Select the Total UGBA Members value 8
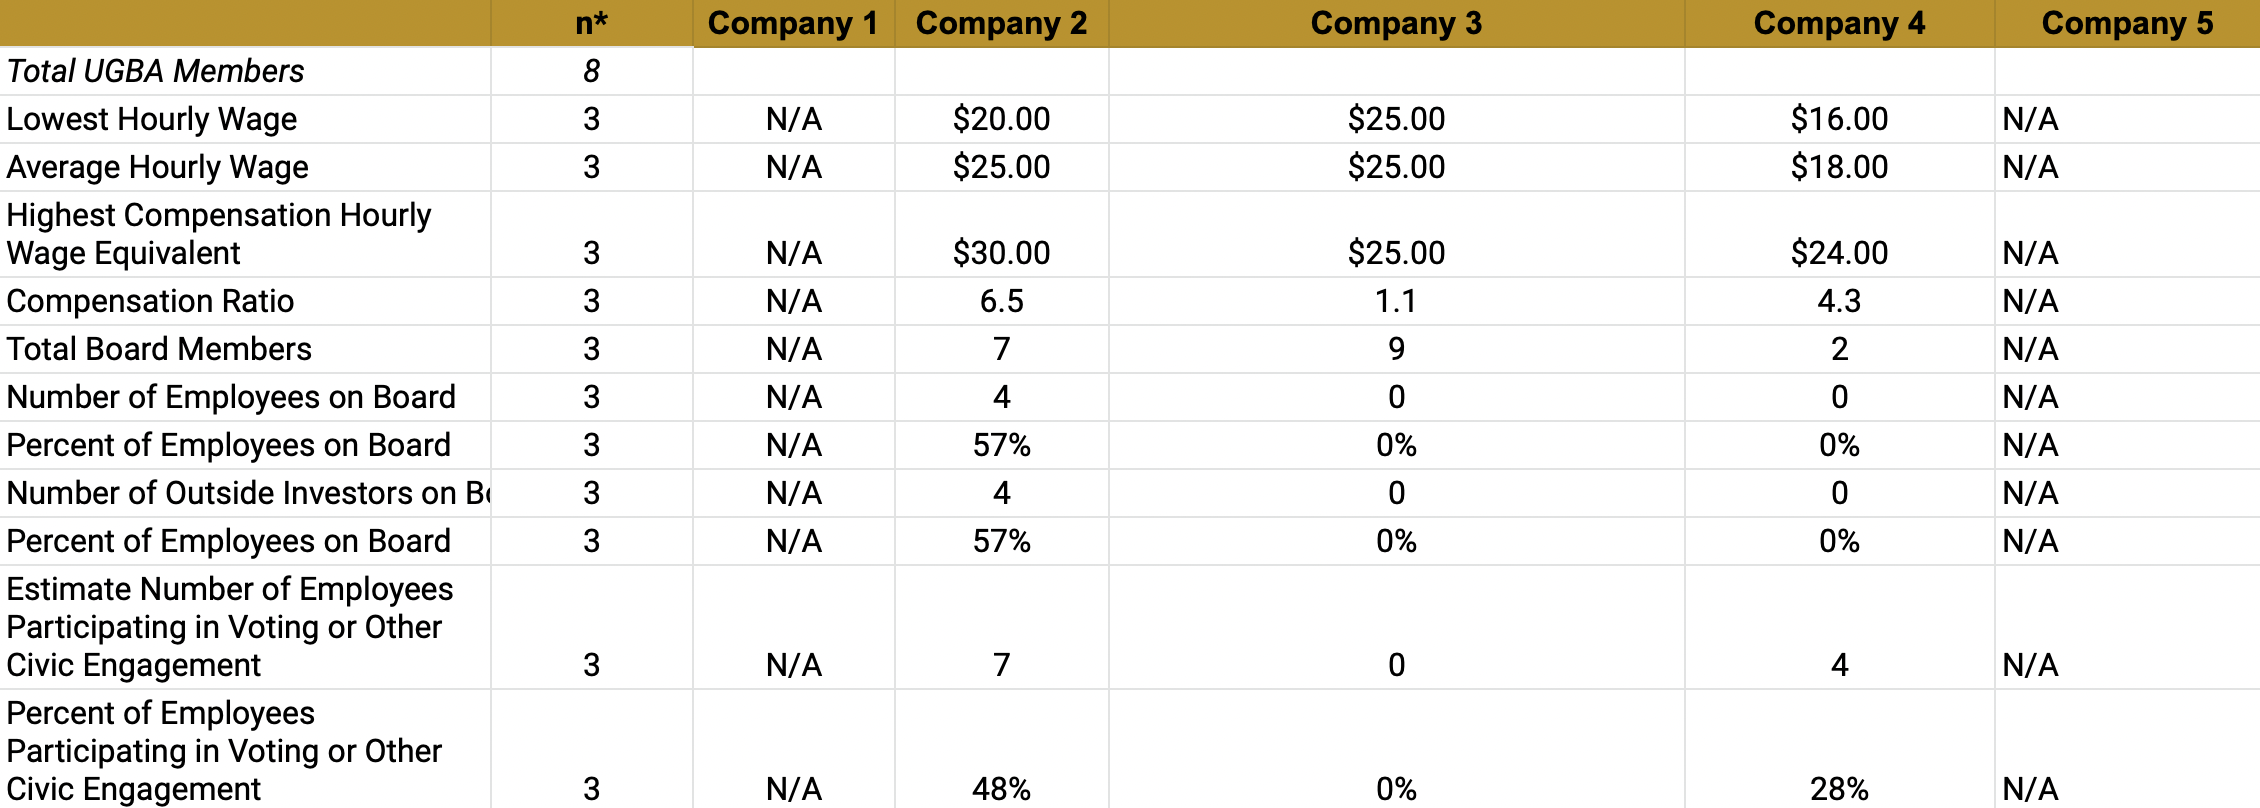Screen dimensions: 2260x808 coord(591,71)
